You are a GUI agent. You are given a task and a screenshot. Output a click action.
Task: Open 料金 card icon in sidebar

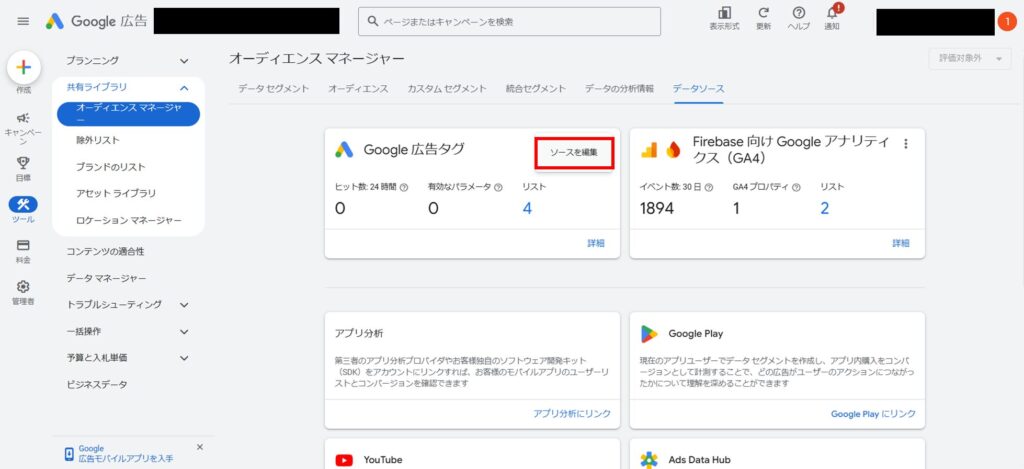click(23, 245)
